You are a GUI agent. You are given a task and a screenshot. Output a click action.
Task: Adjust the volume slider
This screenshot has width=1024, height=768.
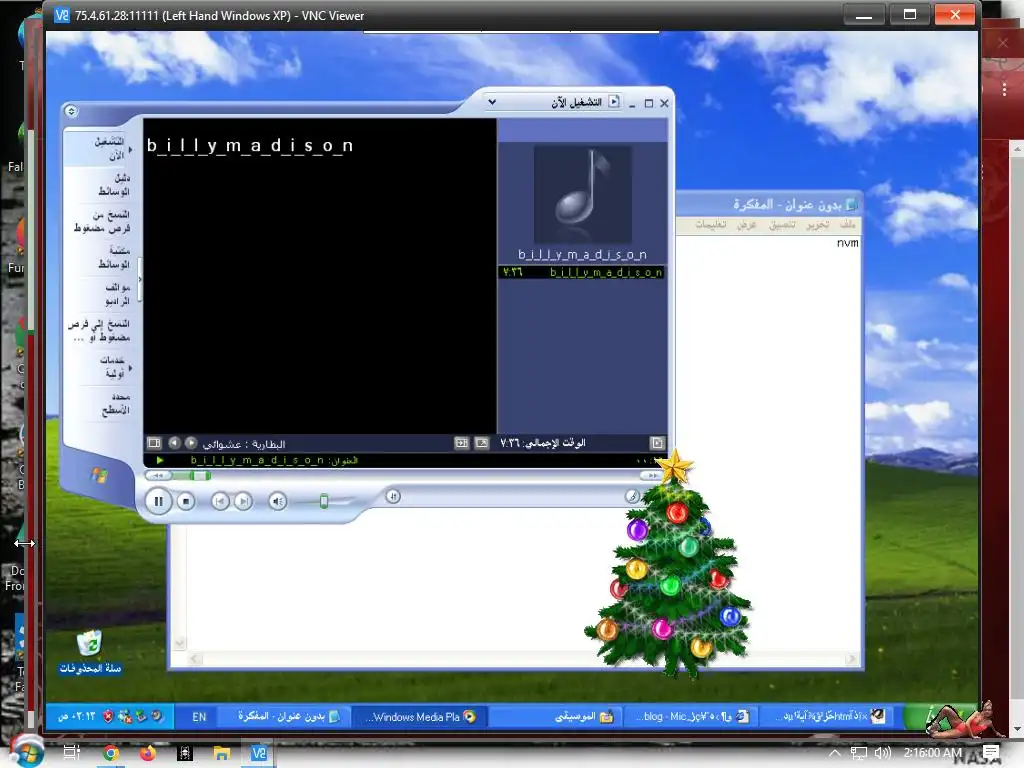coord(324,502)
